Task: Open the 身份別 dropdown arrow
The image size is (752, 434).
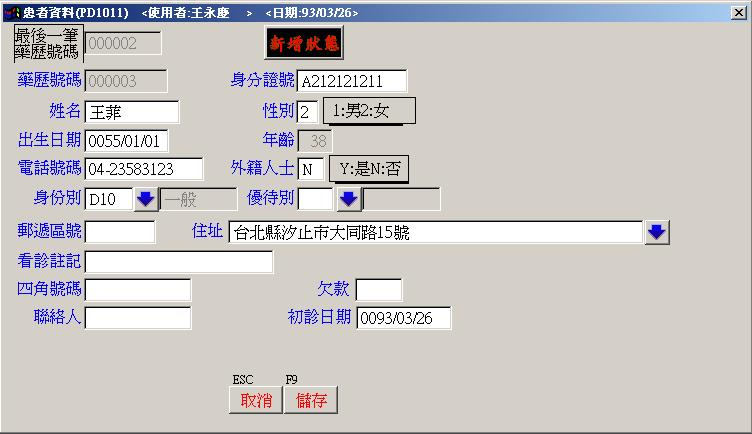Action: (146, 199)
